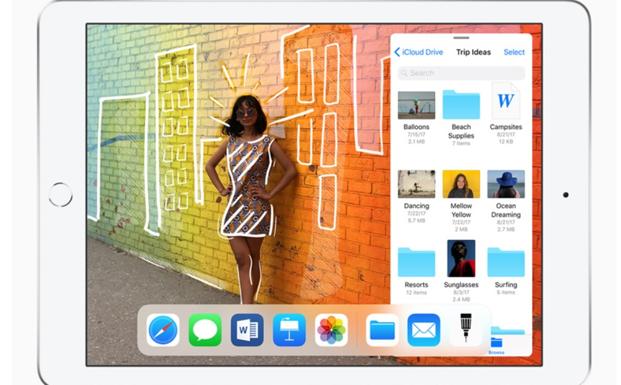Open the Ocean Dreaming photo
The height and width of the screenshot is (385, 621).
[506, 184]
